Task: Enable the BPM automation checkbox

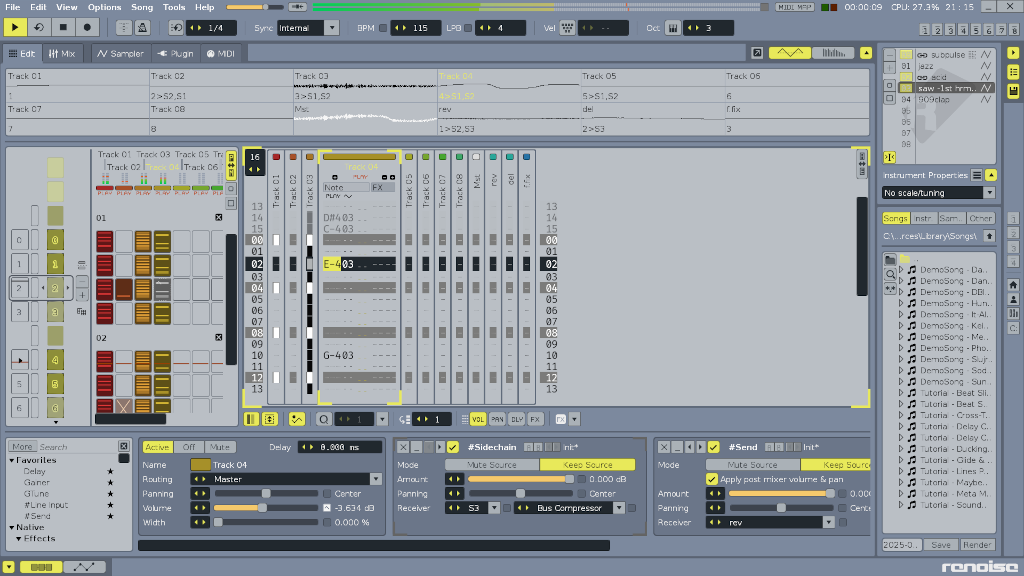Action: [383, 28]
